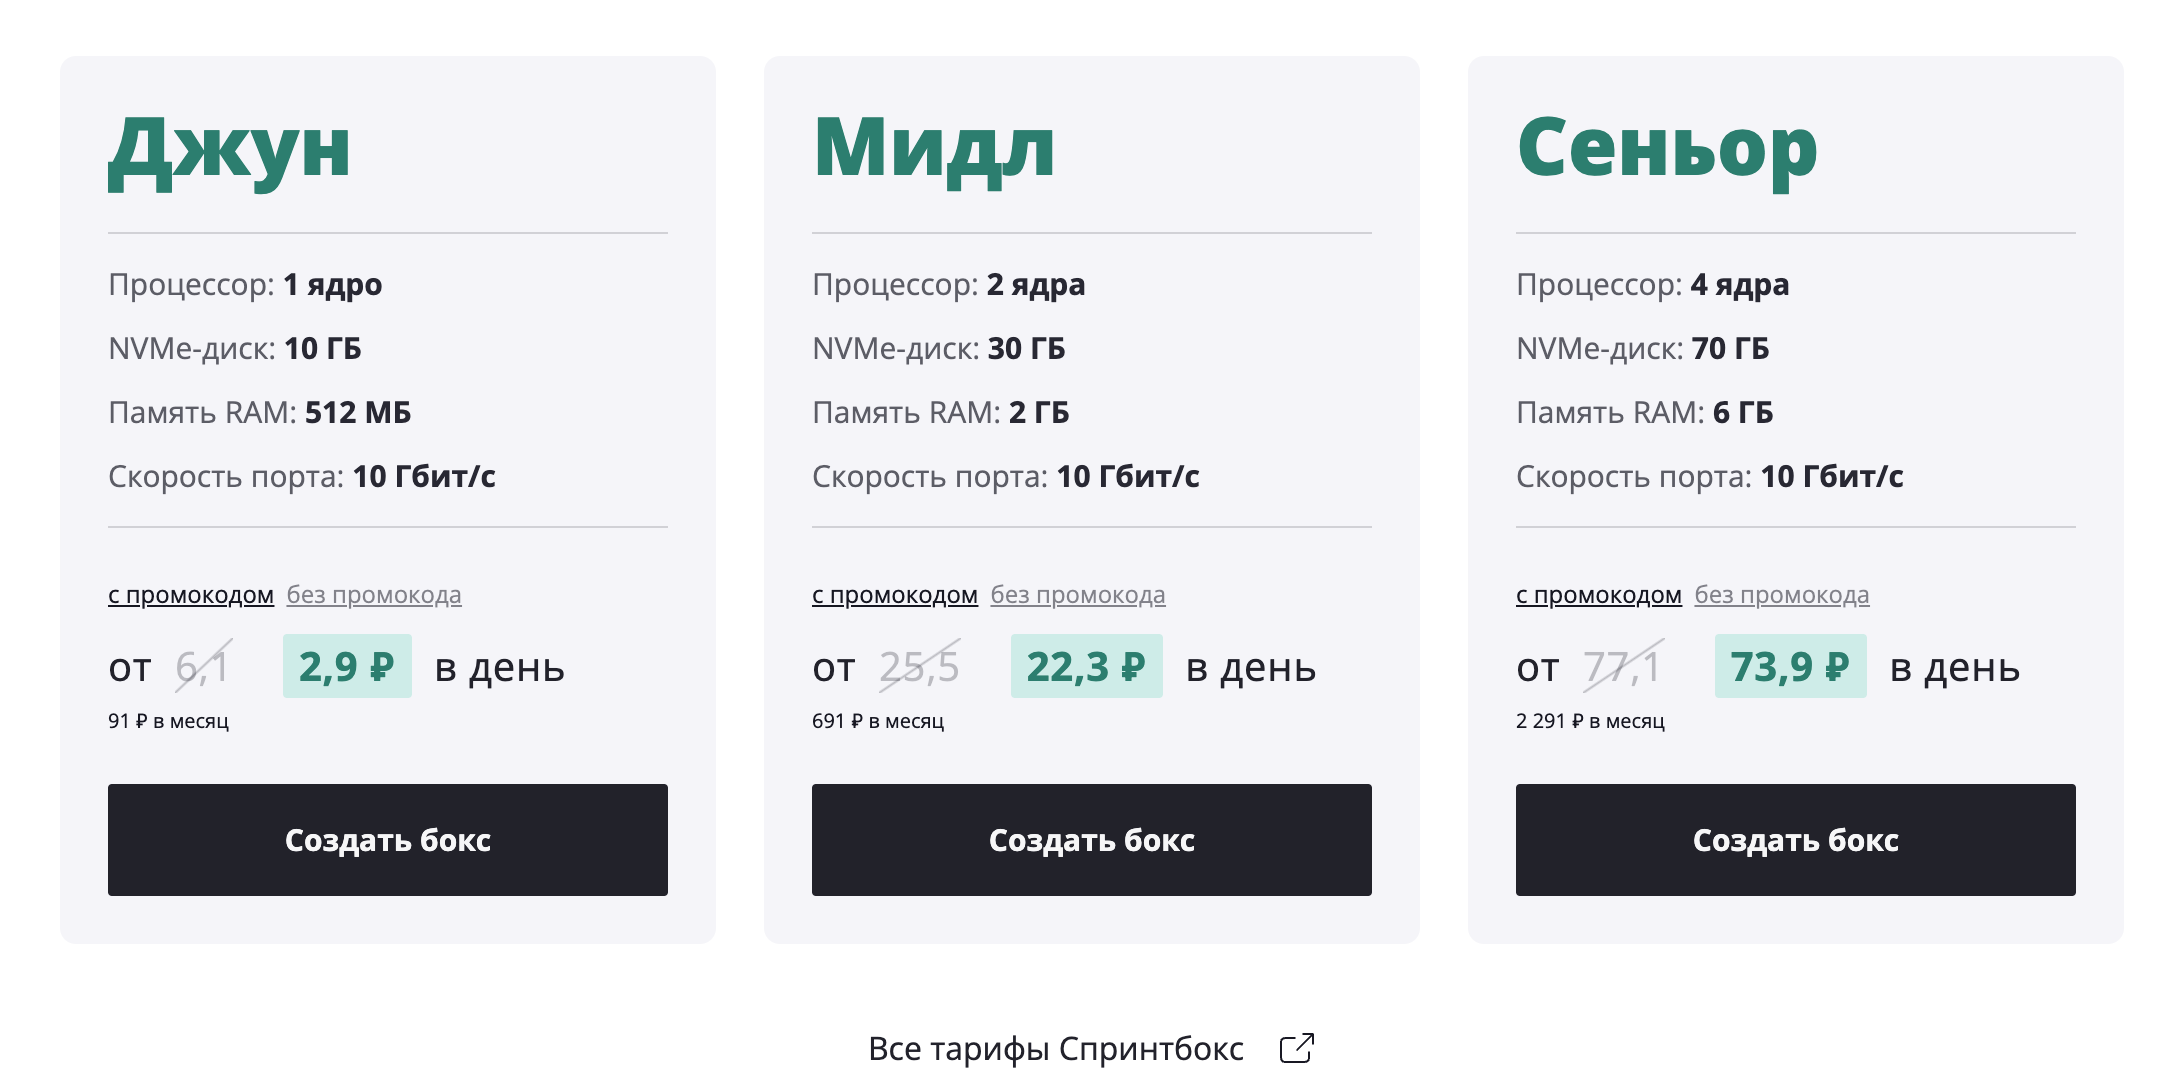Open Все тарифы Спринтбокс link
2184x1086 pixels.
click(x=1055, y=1047)
